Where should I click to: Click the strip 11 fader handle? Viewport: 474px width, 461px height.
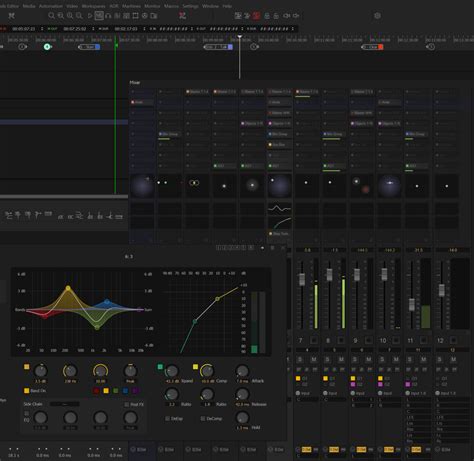pos(412,304)
